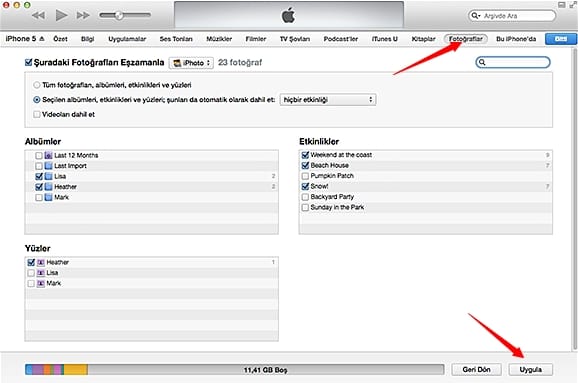Check Sunday in the Park event checkbox
This screenshot has height=383, width=578.
pyautogui.click(x=305, y=208)
